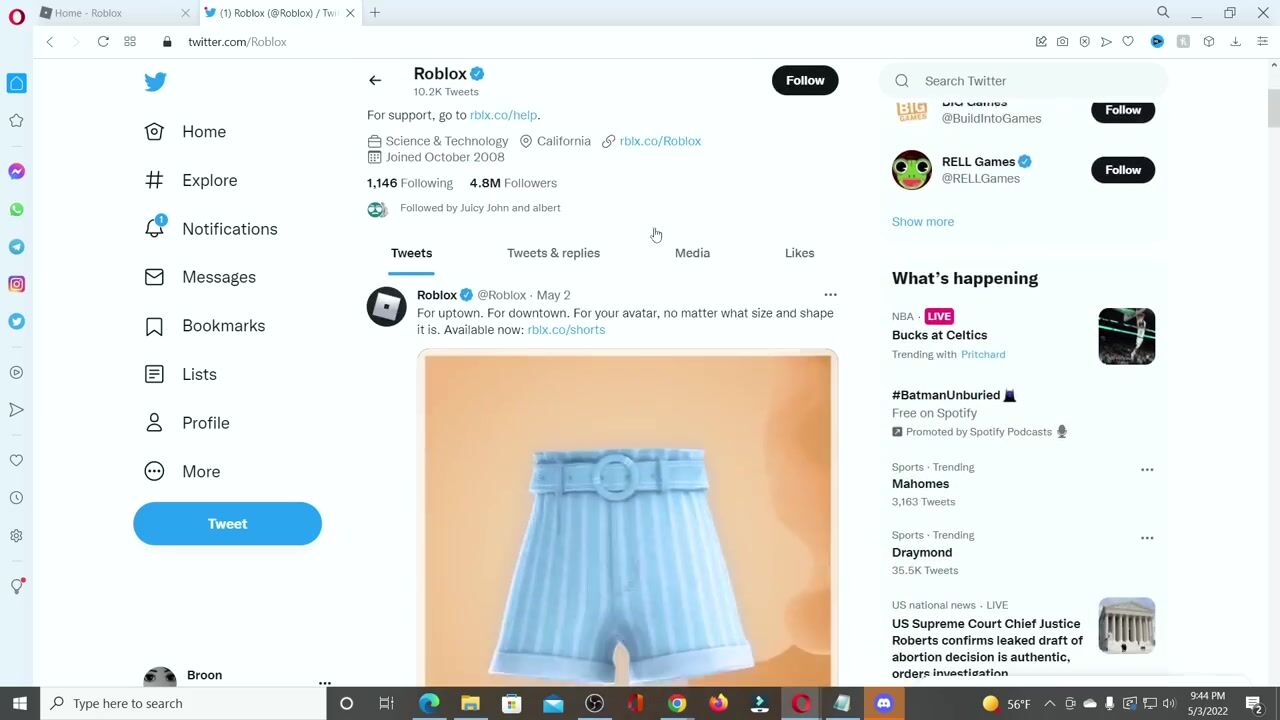Open Instagram in Opera sidebar

[16, 285]
